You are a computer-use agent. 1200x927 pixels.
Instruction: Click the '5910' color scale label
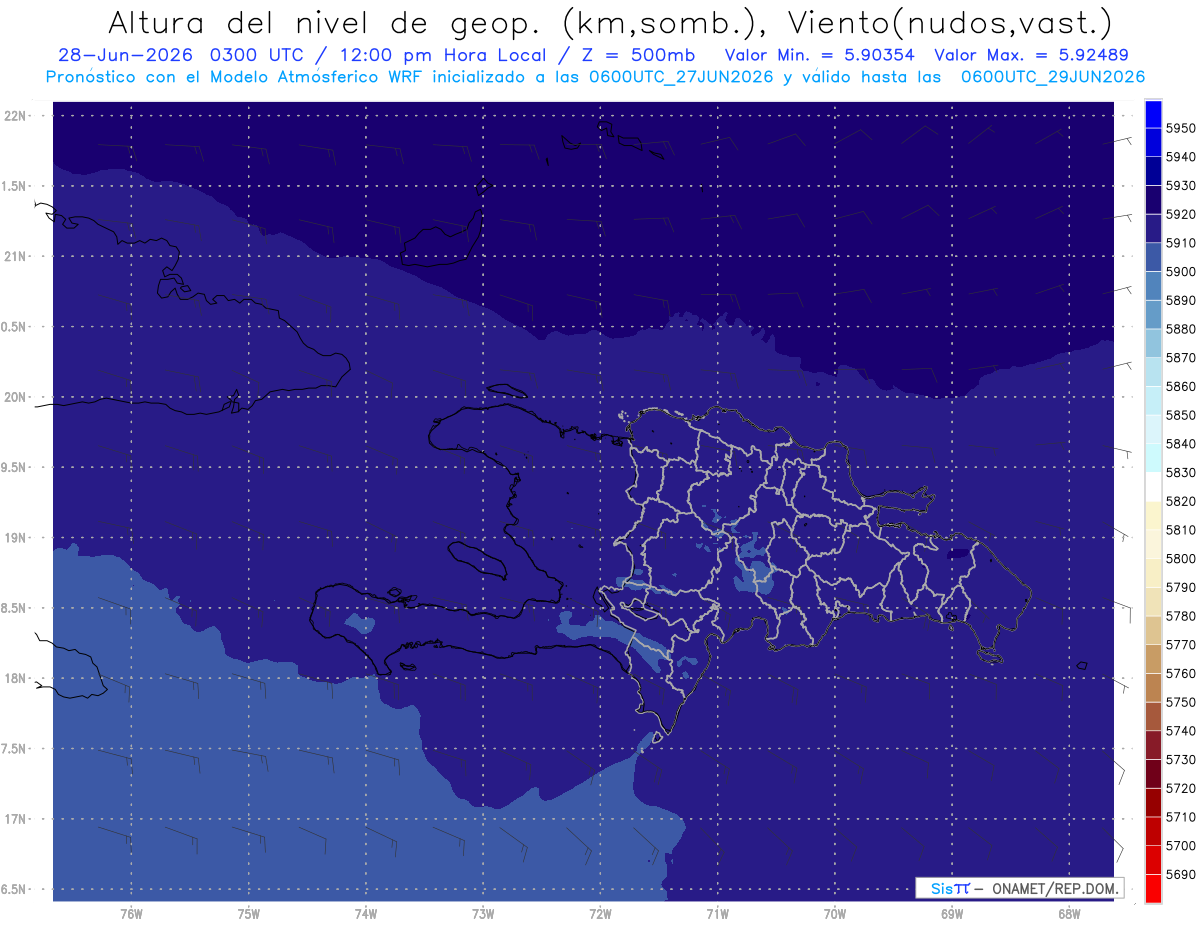1181,243
